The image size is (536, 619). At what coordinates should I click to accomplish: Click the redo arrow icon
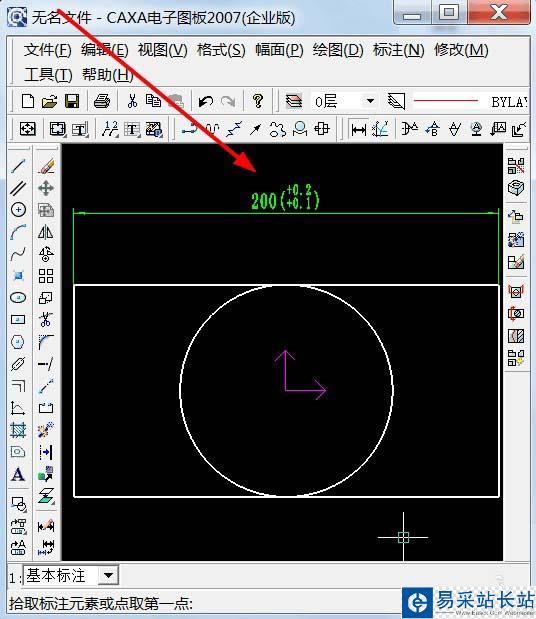[228, 101]
